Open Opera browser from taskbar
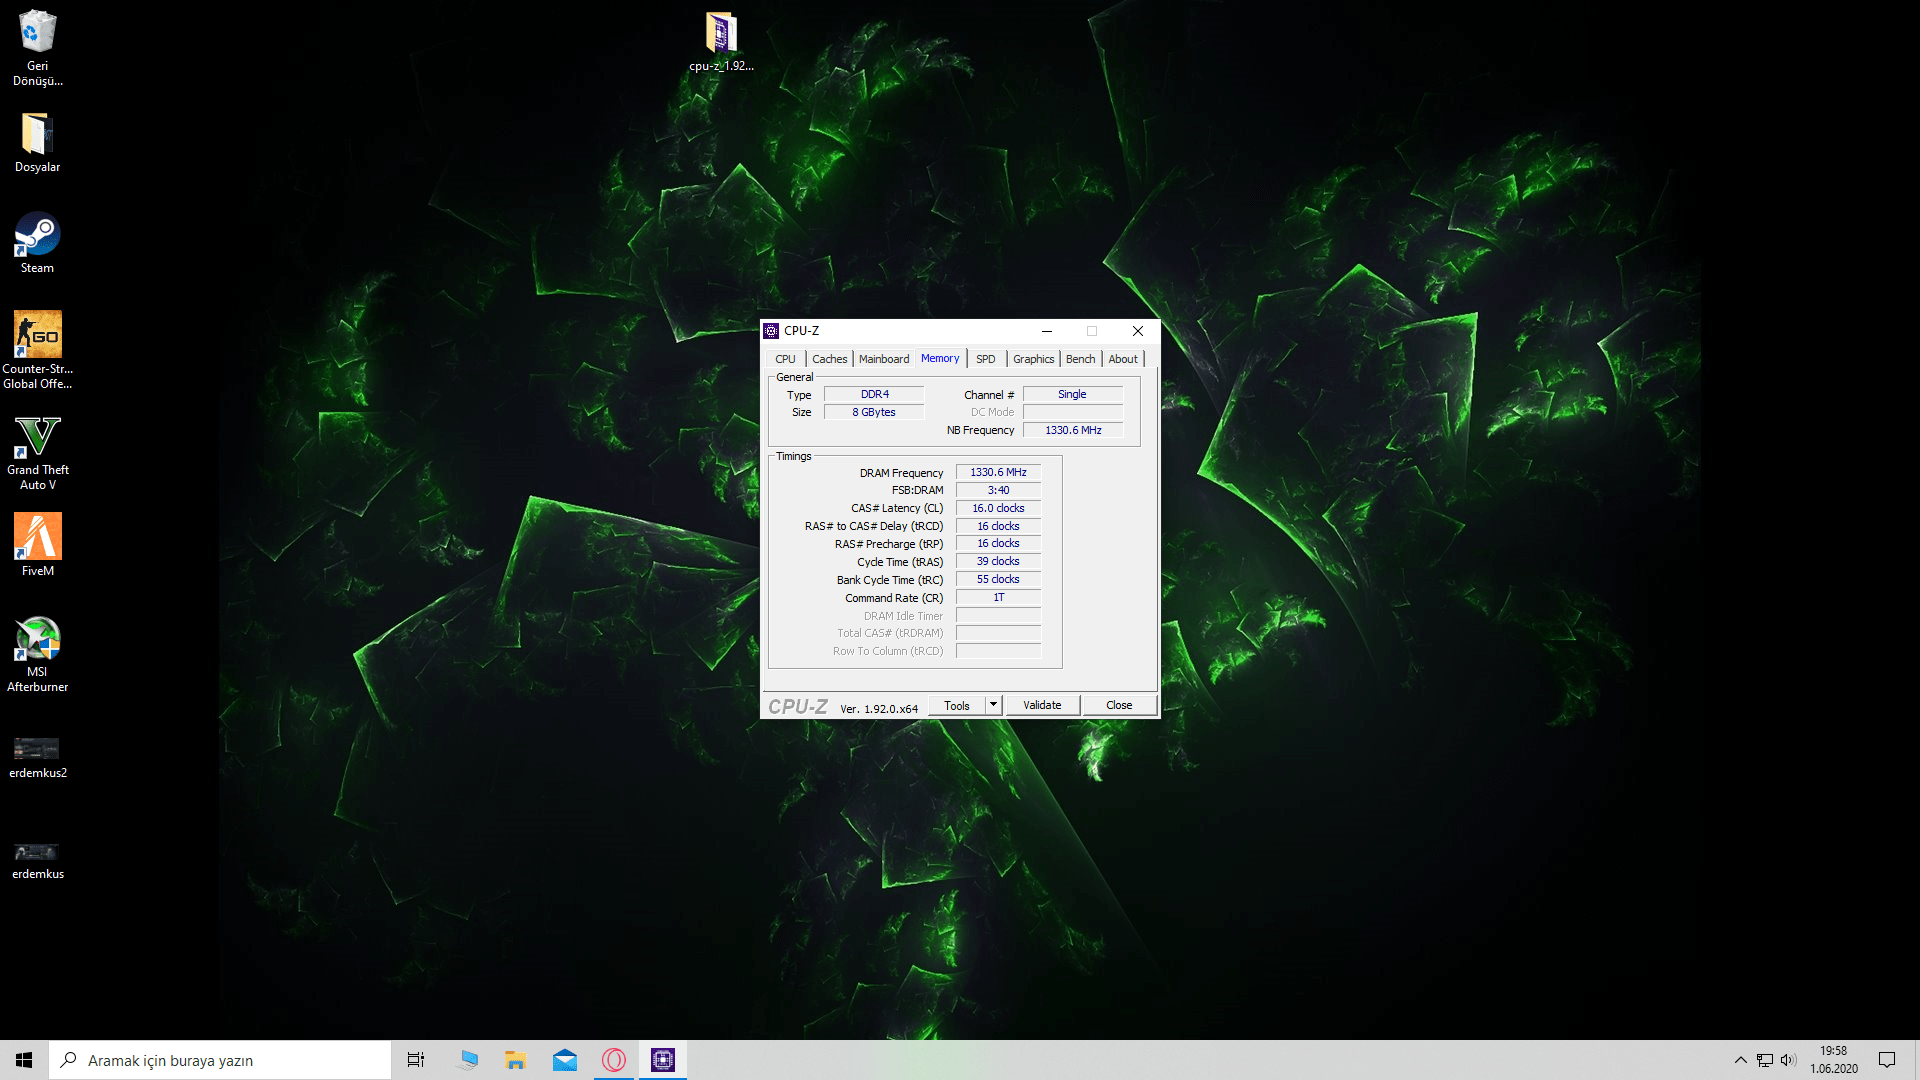The width and height of the screenshot is (1920, 1080). [614, 1060]
